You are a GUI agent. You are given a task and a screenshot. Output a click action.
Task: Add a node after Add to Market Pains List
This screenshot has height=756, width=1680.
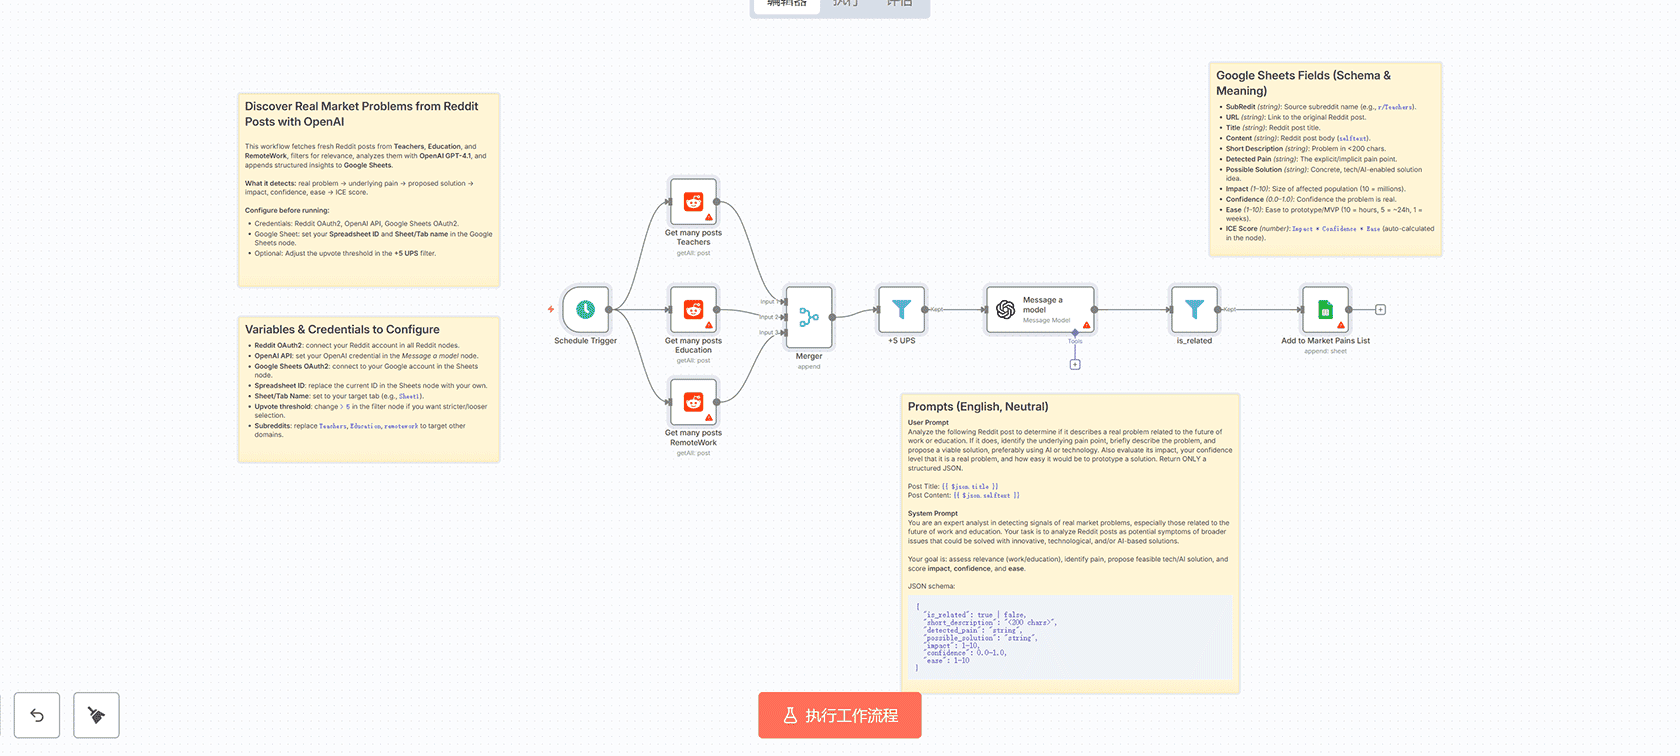(1380, 310)
